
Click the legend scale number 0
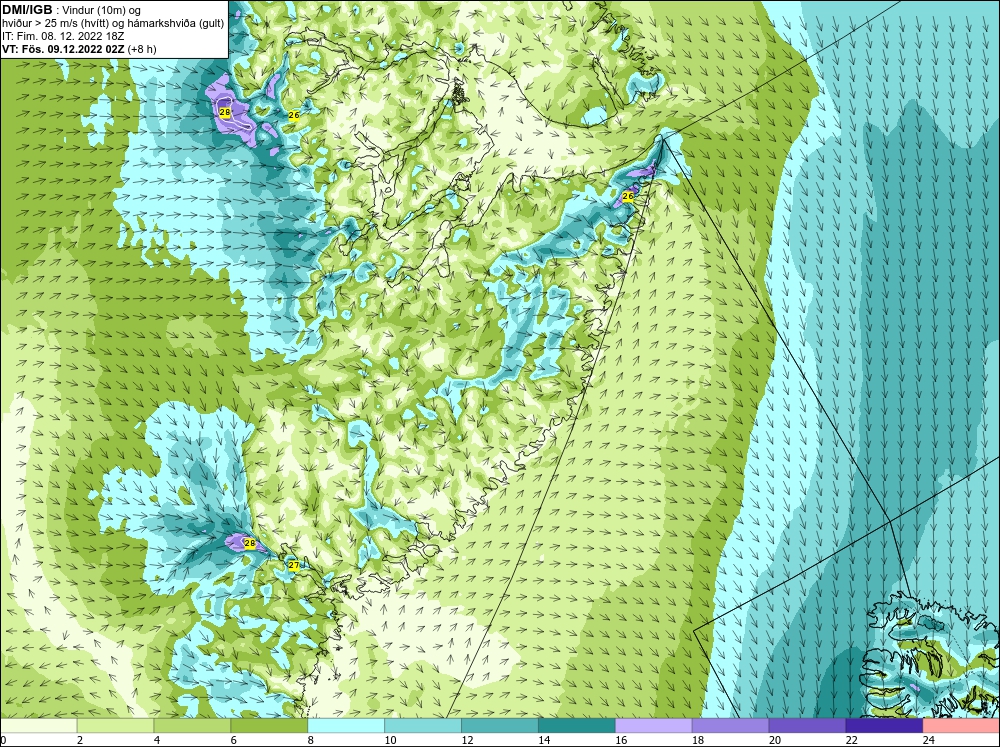(3, 740)
